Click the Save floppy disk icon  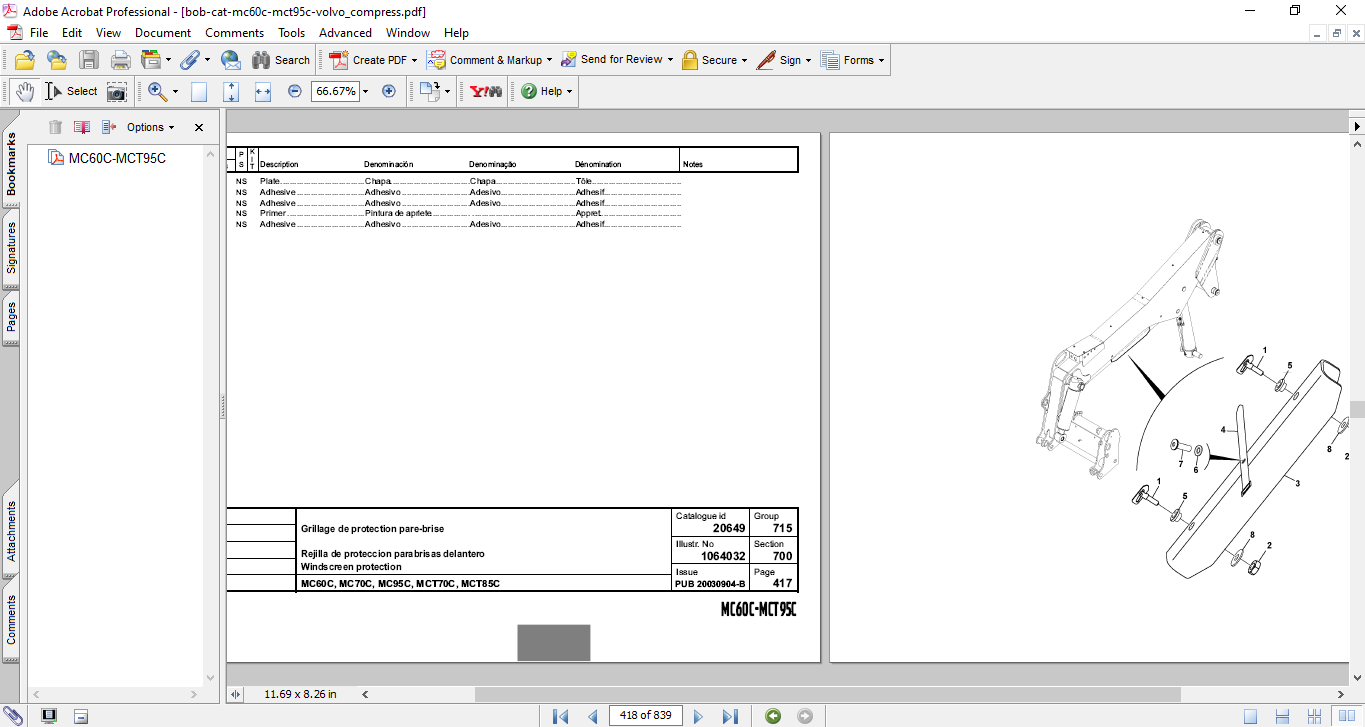(x=89, y=60)
